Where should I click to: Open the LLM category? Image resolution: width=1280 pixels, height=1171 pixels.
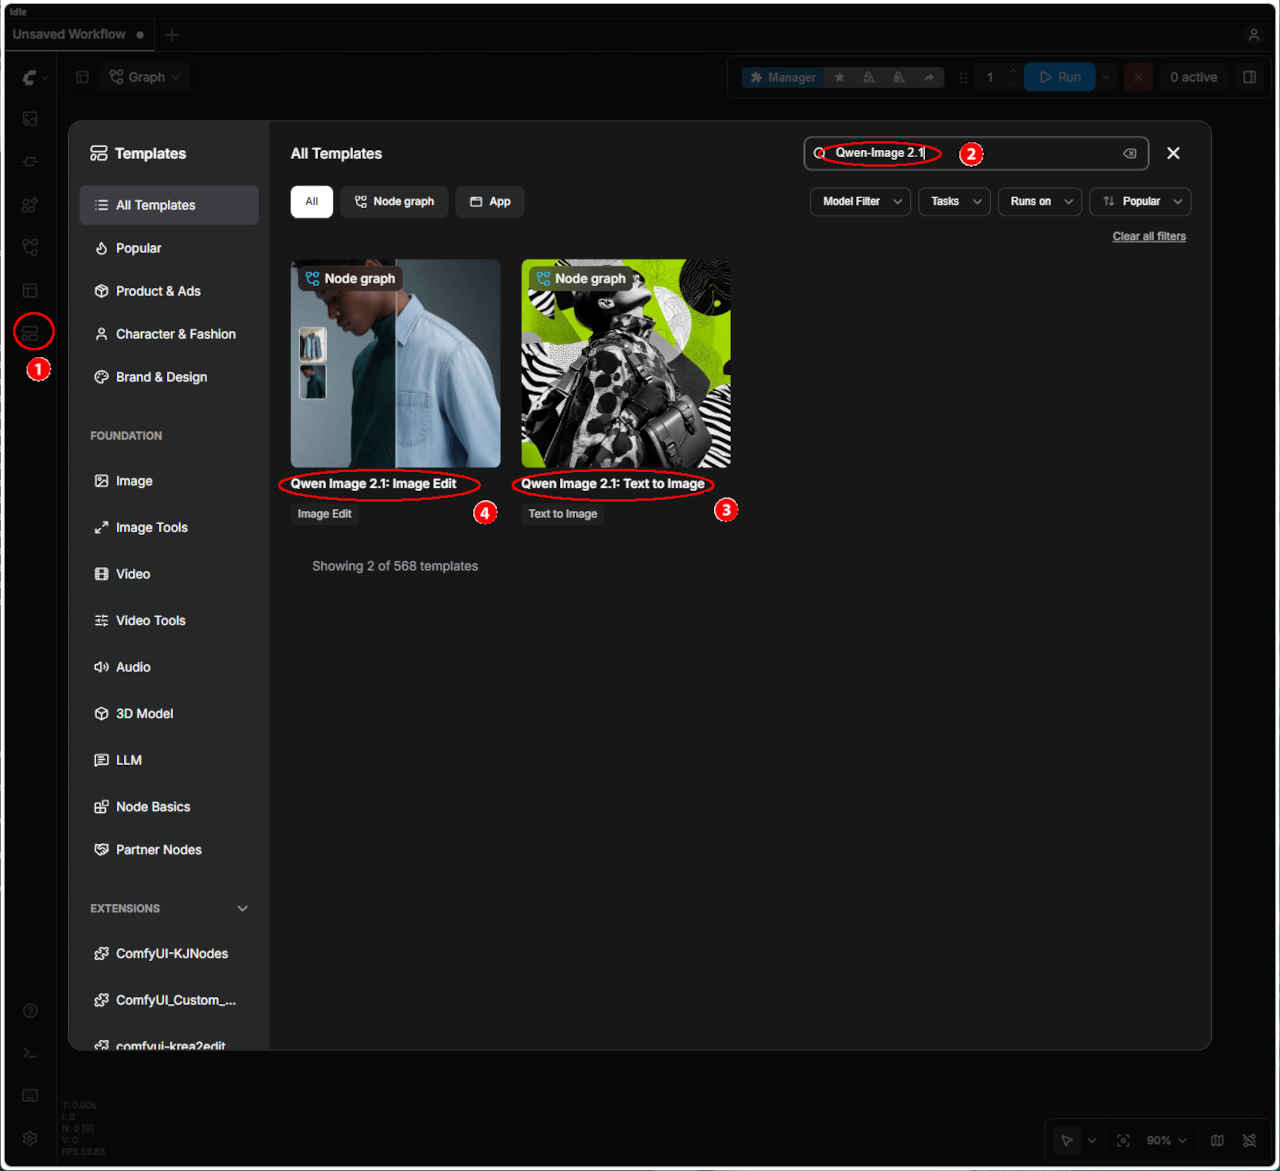pyautogui.click(x=169, y=760)
